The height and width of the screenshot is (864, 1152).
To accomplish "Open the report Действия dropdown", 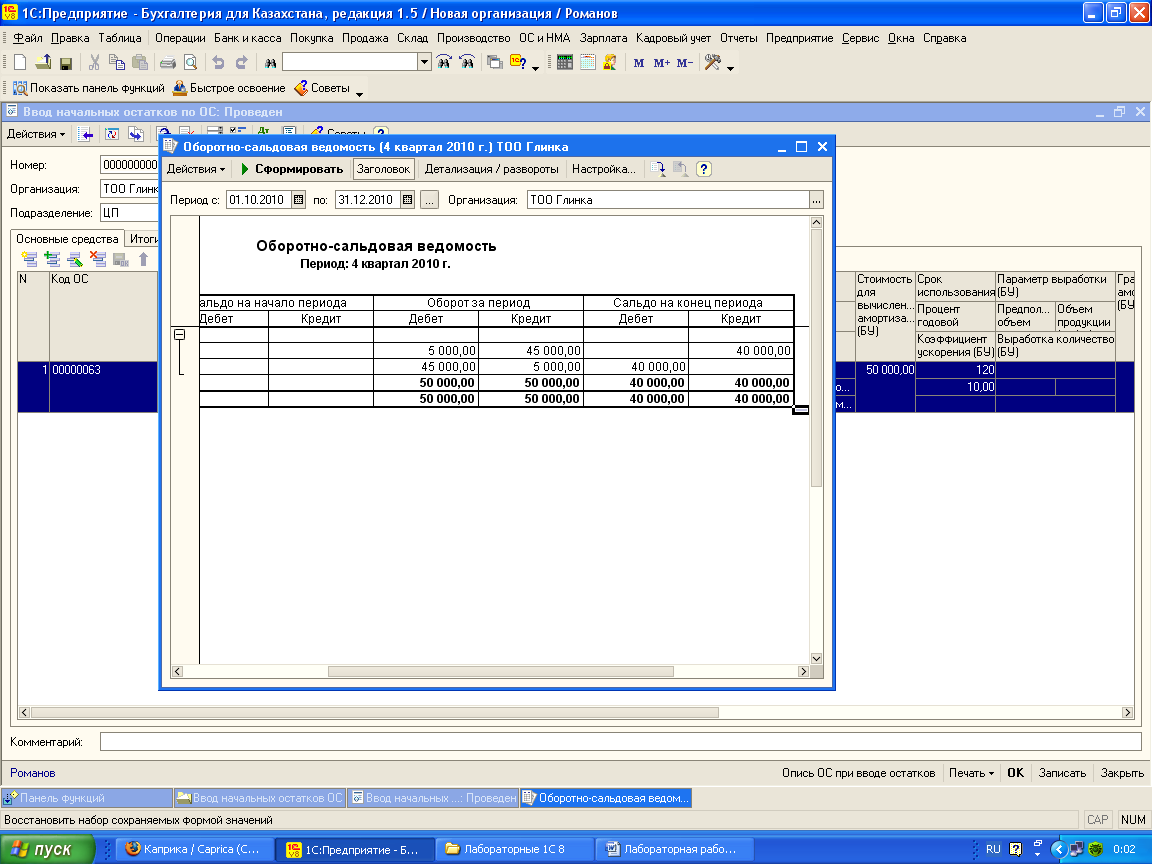I will 196,169.
